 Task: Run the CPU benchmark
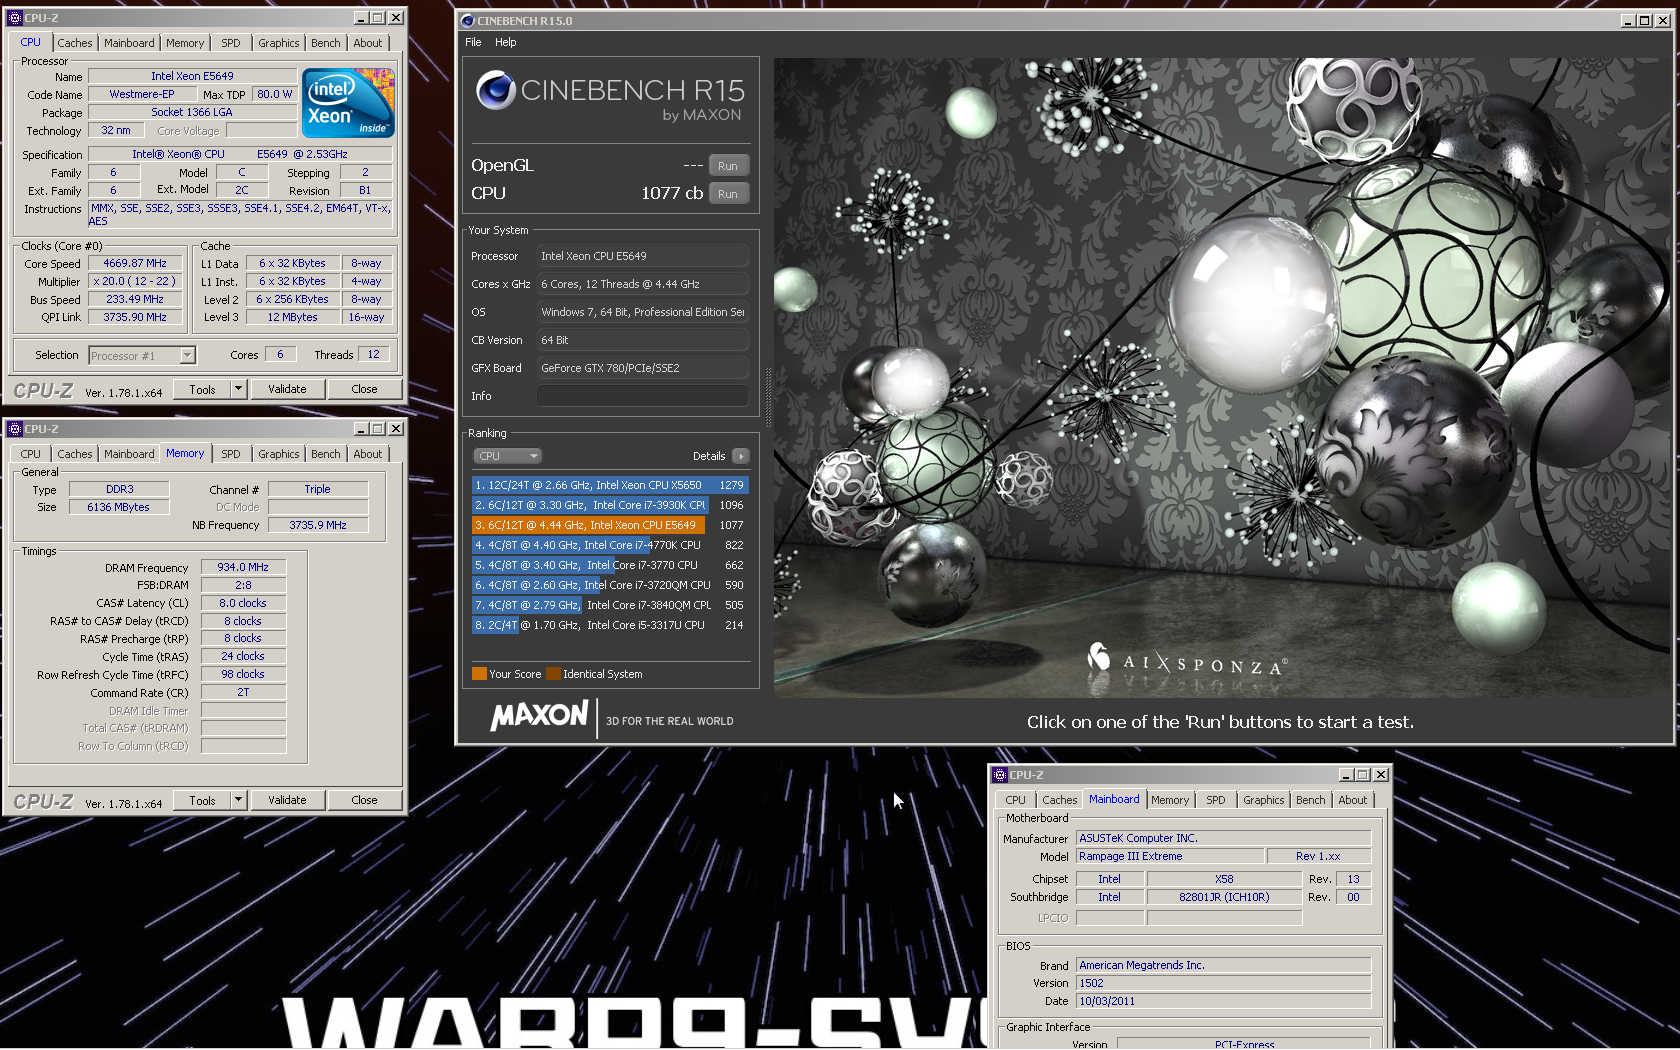[728, 194]
